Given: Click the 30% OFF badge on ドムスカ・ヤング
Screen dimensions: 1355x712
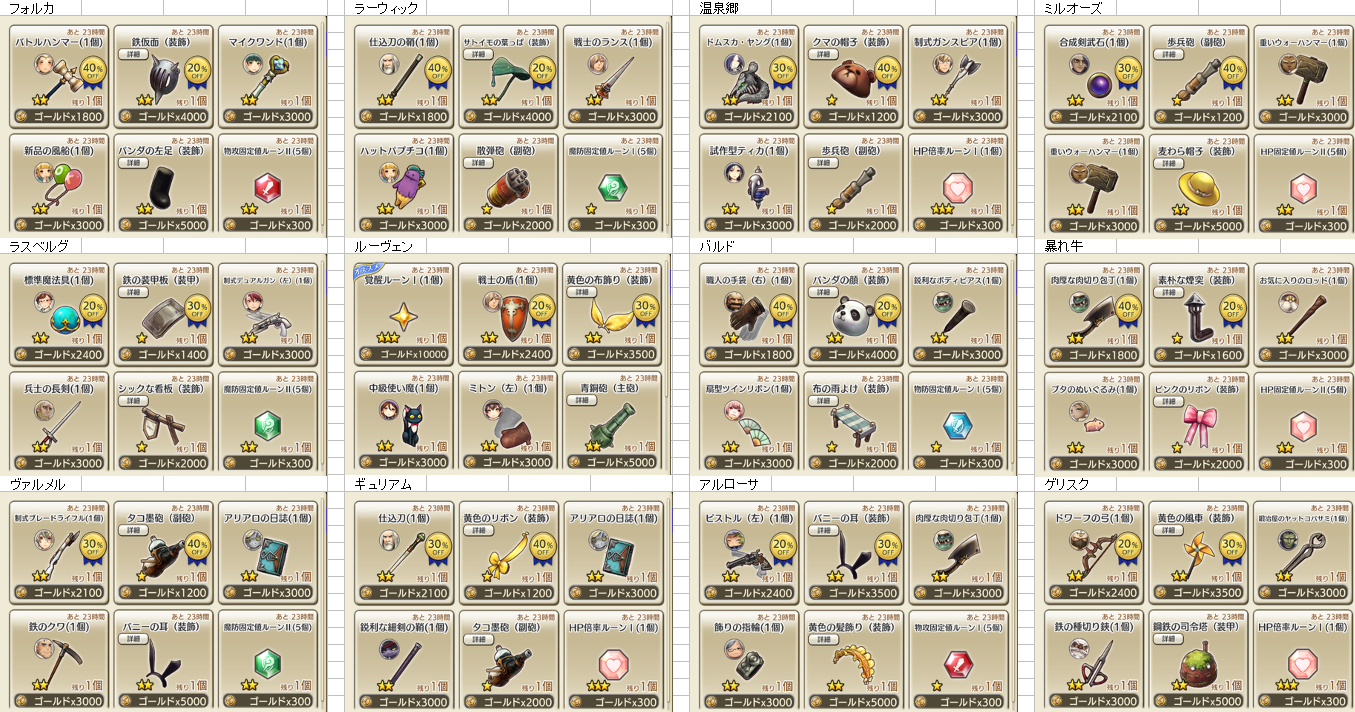Looking at the screenshot, I should (x=783, y=72).
